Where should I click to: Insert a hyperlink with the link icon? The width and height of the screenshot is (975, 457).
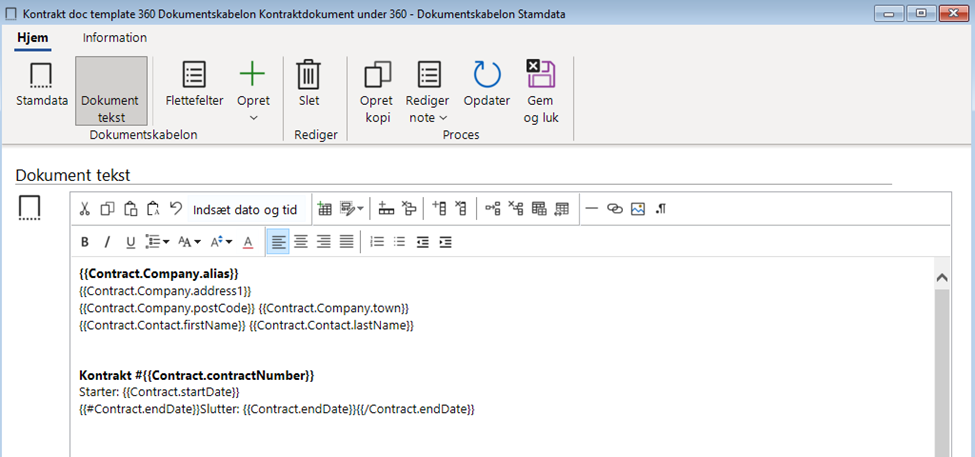coord(615,209)
